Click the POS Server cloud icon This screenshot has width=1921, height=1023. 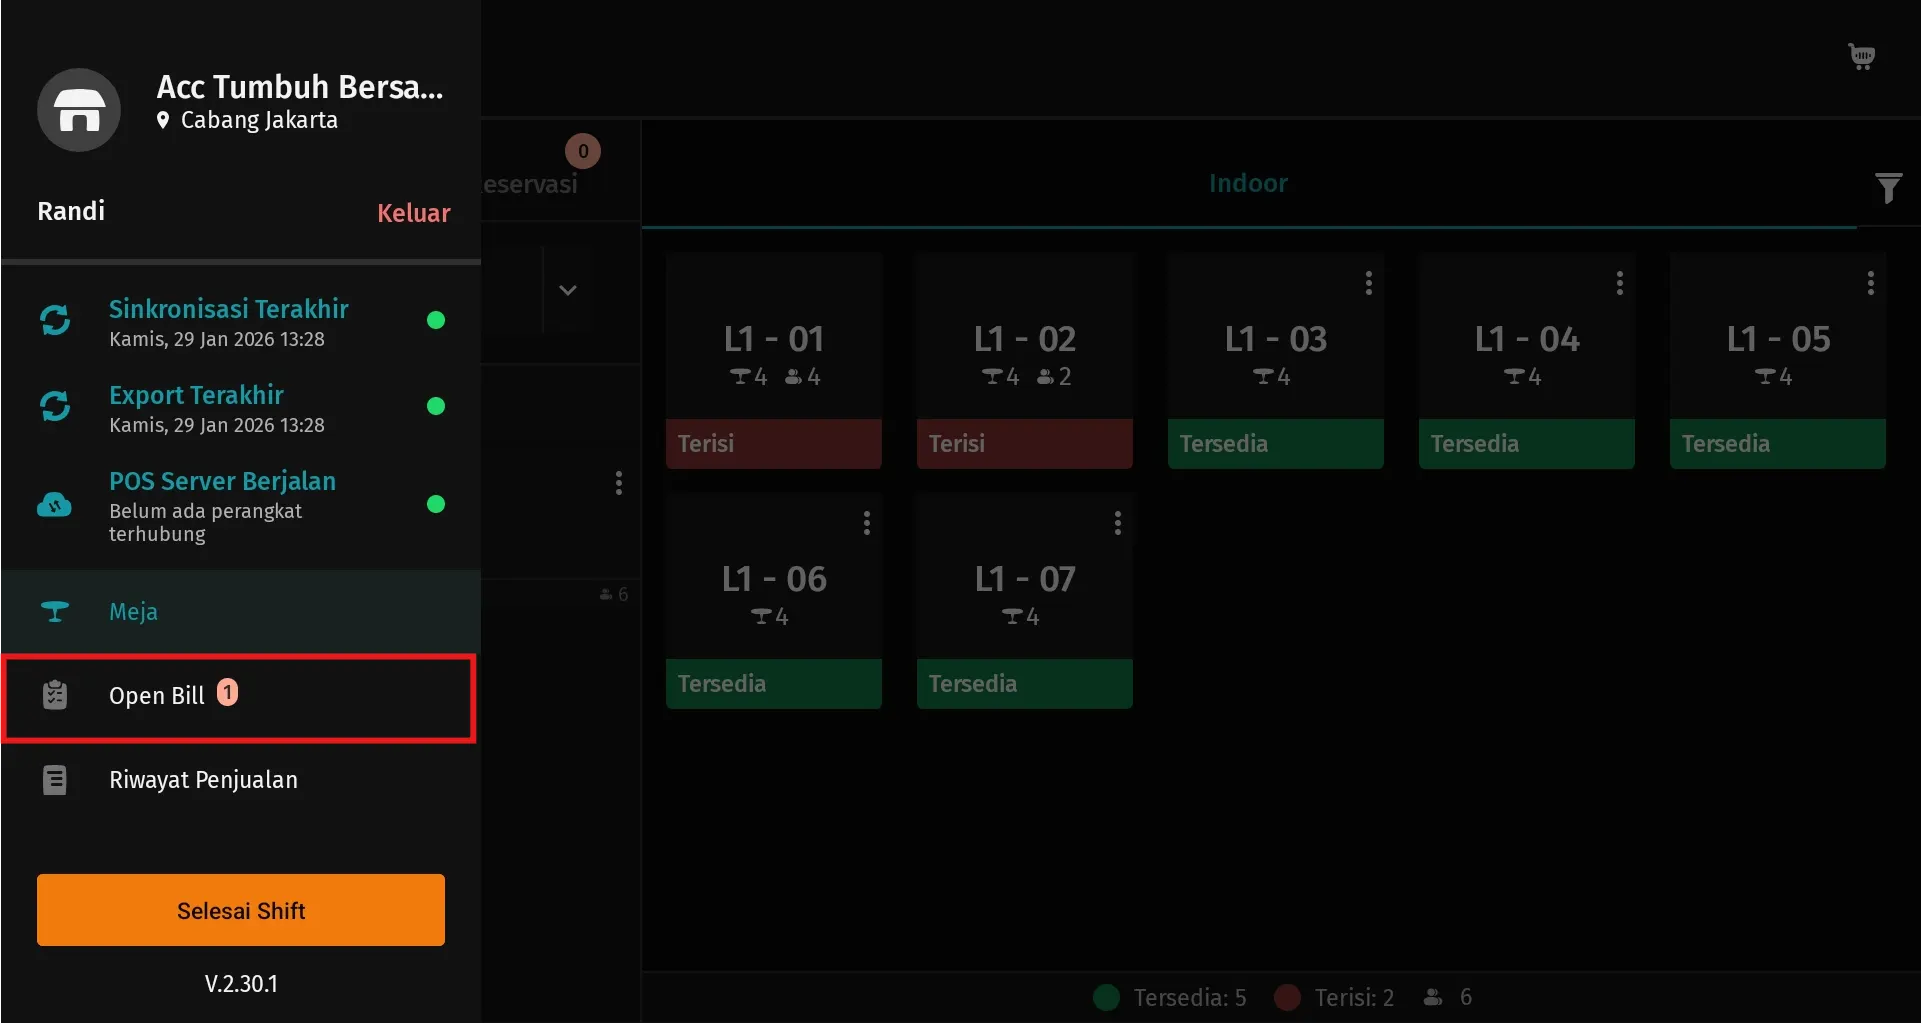coord(55,505)
